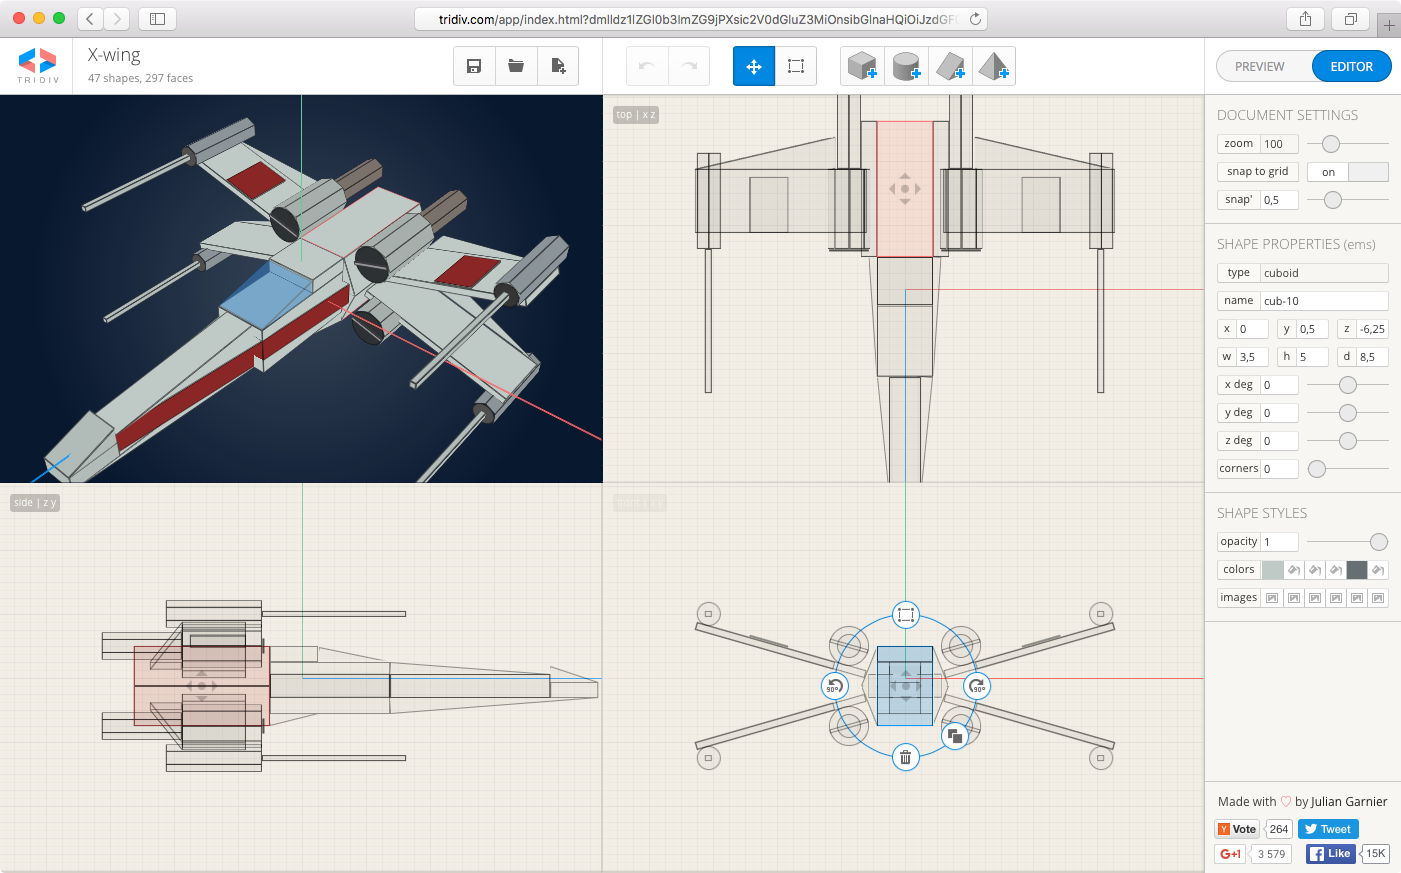
Task: Toggle the snap to grid switch
Action: point(1347,172)
